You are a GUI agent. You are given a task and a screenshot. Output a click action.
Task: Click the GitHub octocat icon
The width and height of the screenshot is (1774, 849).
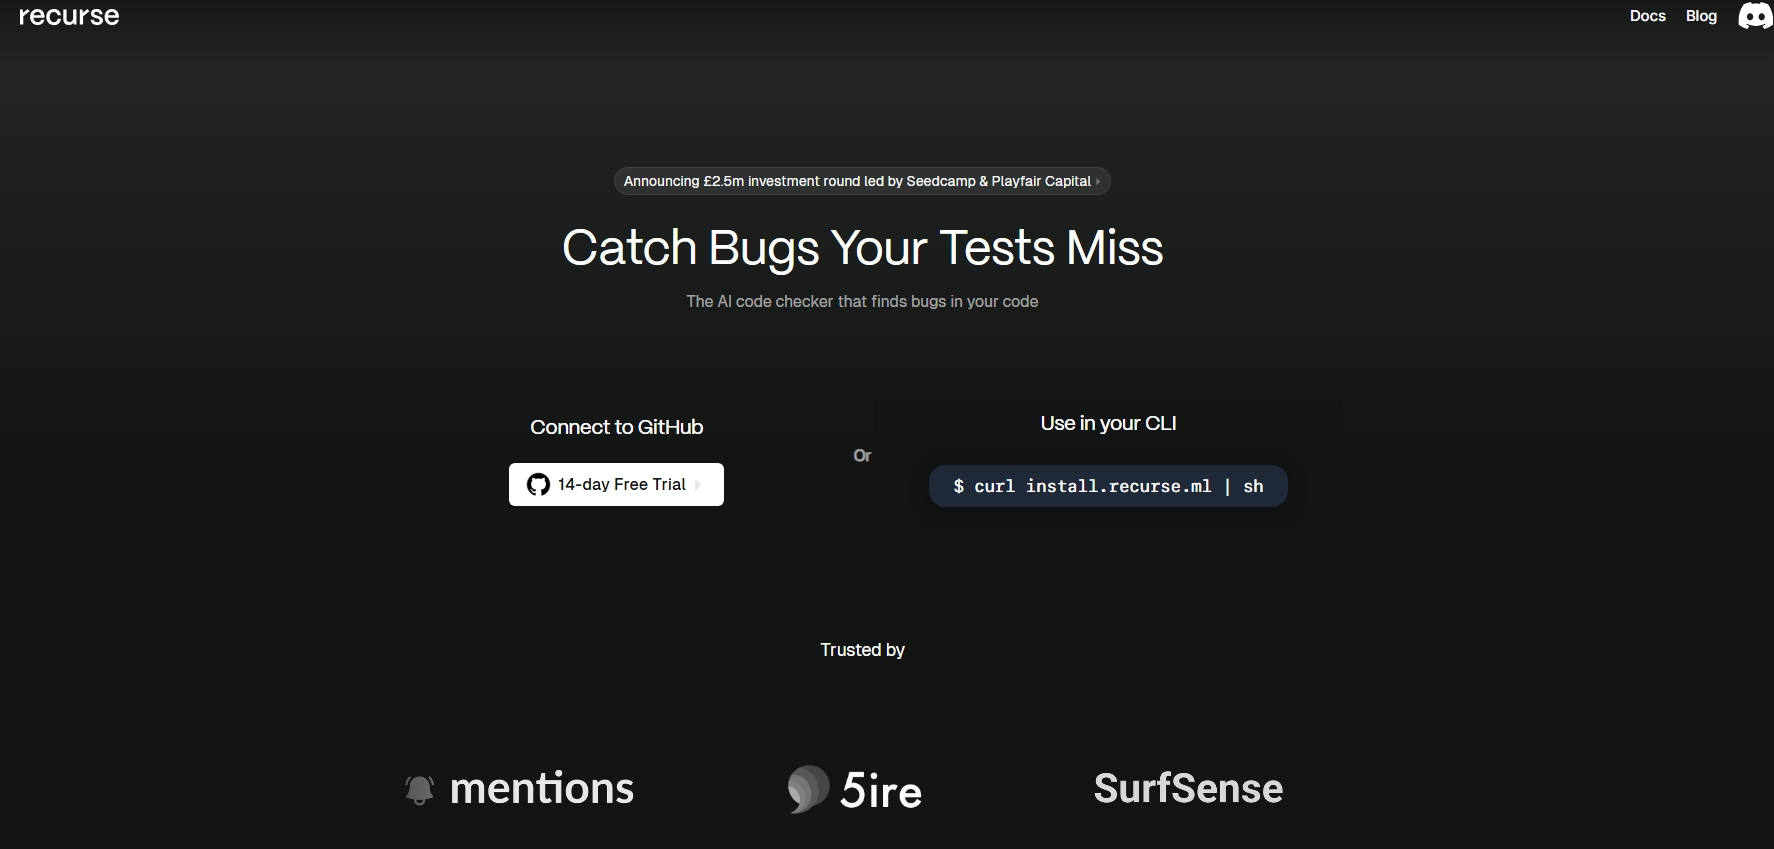538,485
